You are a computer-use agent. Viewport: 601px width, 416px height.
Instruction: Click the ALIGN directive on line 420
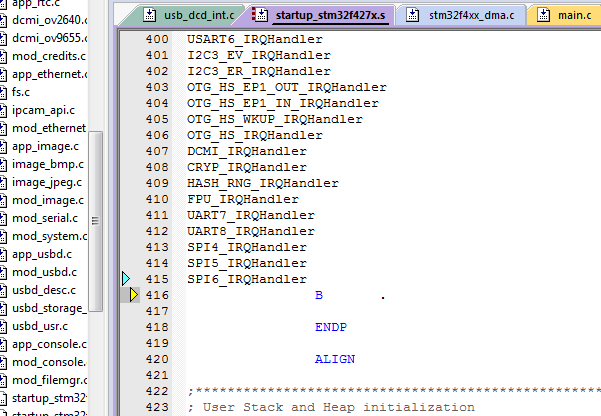(x=335, y=359)
